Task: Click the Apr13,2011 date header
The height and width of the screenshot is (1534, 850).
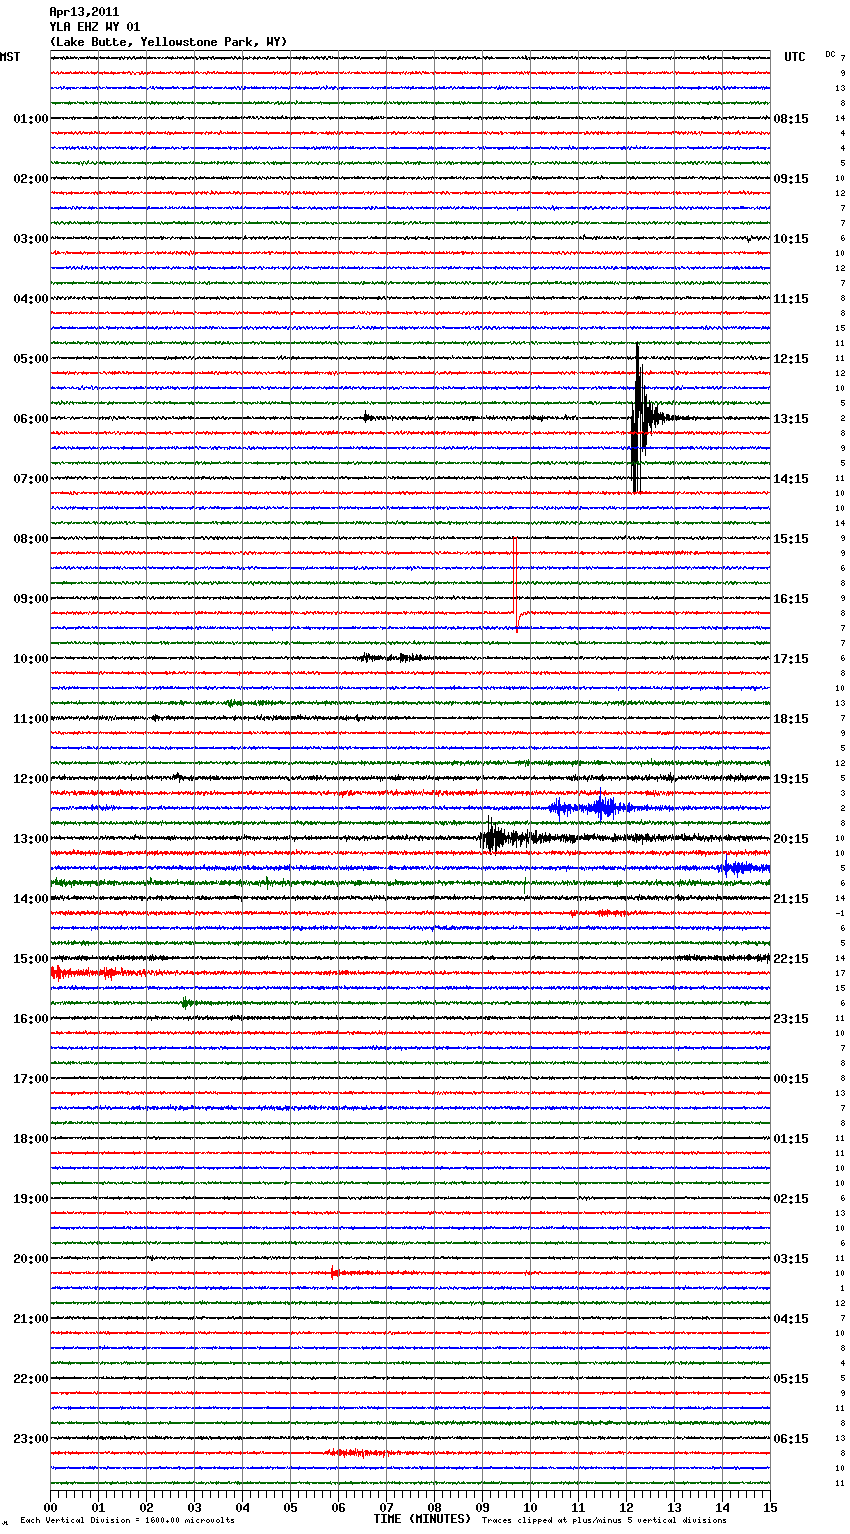Action: pyautogui.click(x=84, y=12)
